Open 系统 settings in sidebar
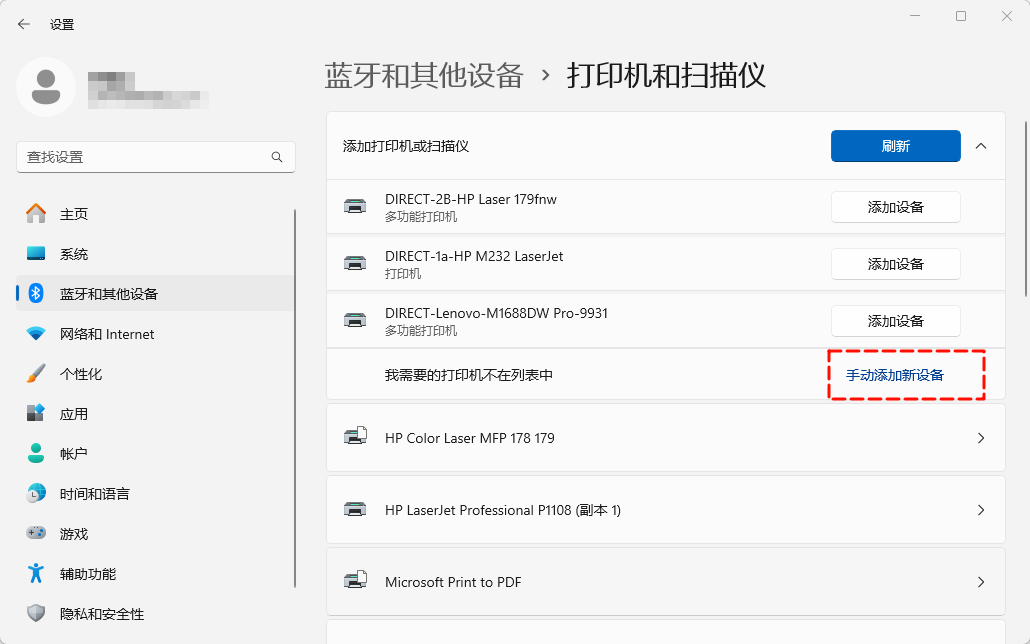Image resolution: width=1030 pixels, height=644 pixels. (74, 254)
